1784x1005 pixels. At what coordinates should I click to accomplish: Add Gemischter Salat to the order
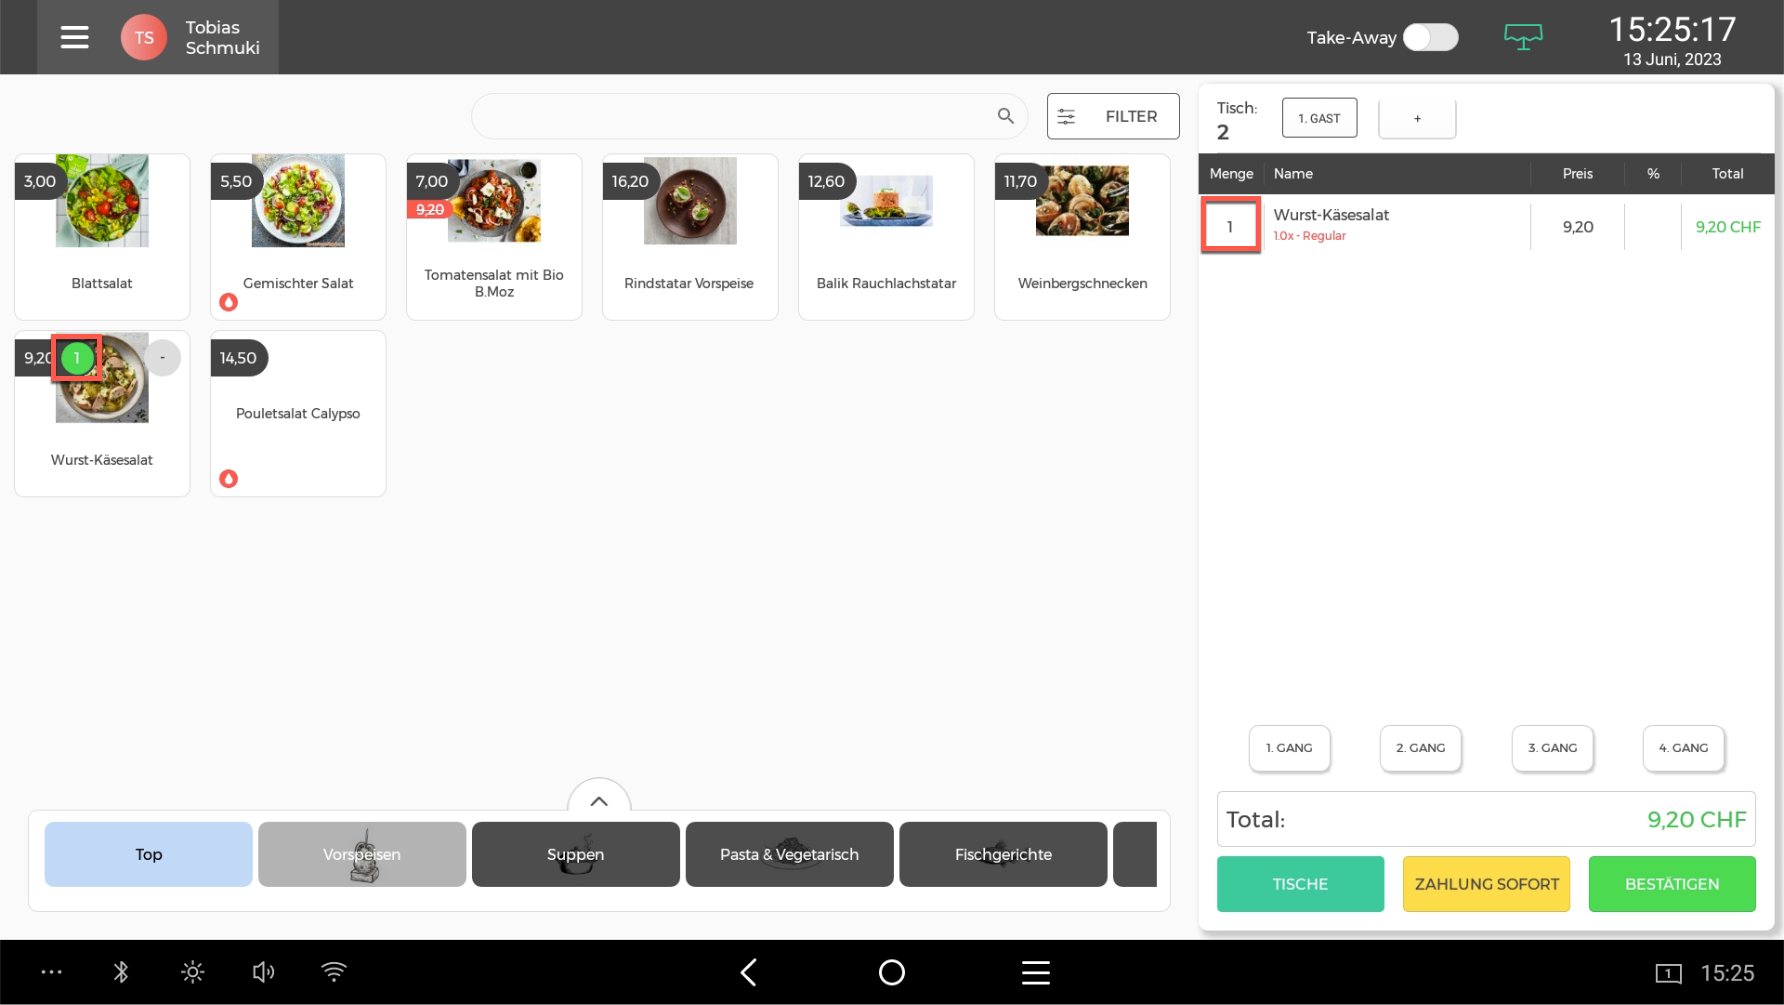tap(298, 237)
